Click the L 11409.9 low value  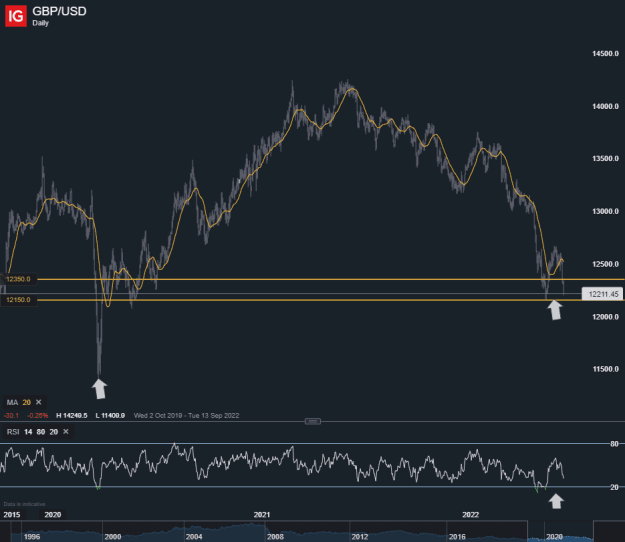click(x=110, y=415)
